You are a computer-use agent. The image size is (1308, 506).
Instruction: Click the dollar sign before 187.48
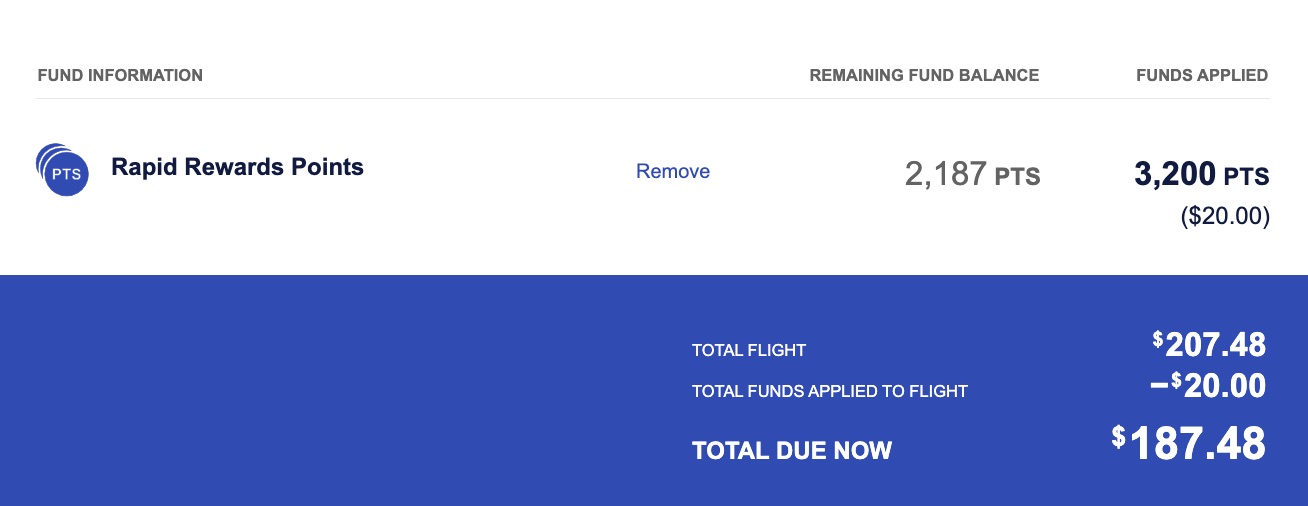click(1119, 437)
